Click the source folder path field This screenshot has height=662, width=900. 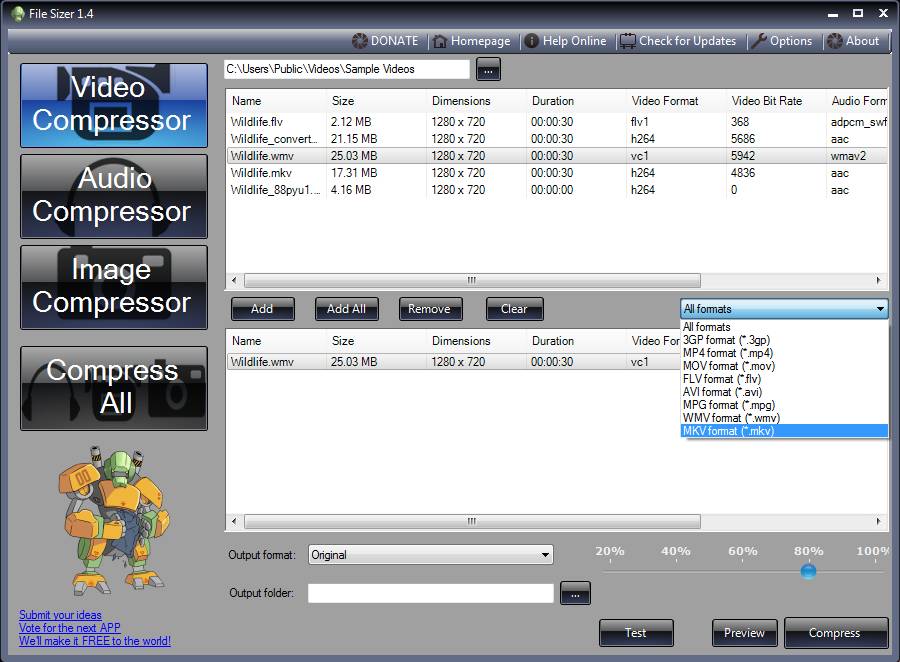click(347, 69)
